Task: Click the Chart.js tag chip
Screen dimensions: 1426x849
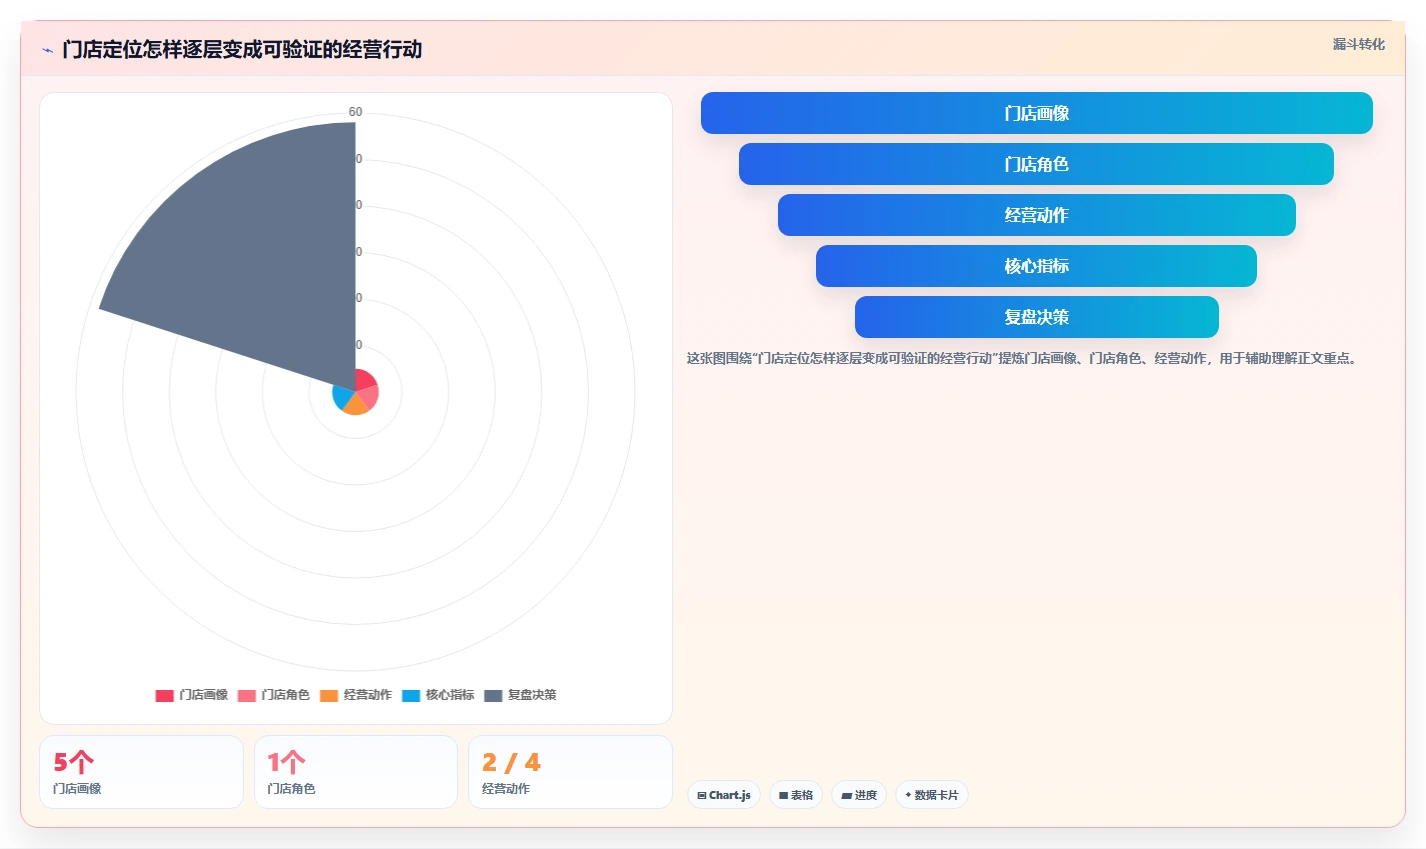Action: tap(724, 795)
